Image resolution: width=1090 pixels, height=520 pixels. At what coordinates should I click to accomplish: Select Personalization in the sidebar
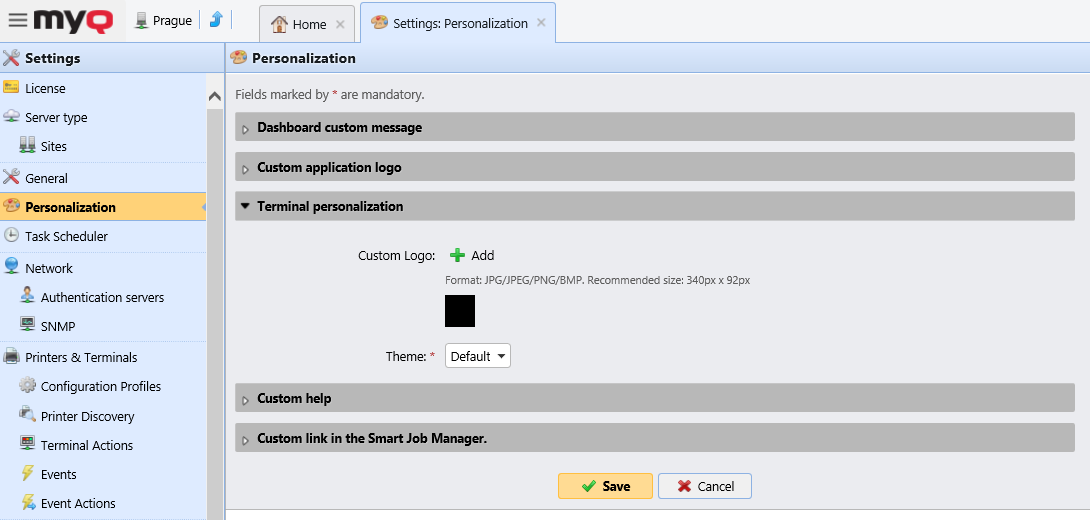(103, 207)
